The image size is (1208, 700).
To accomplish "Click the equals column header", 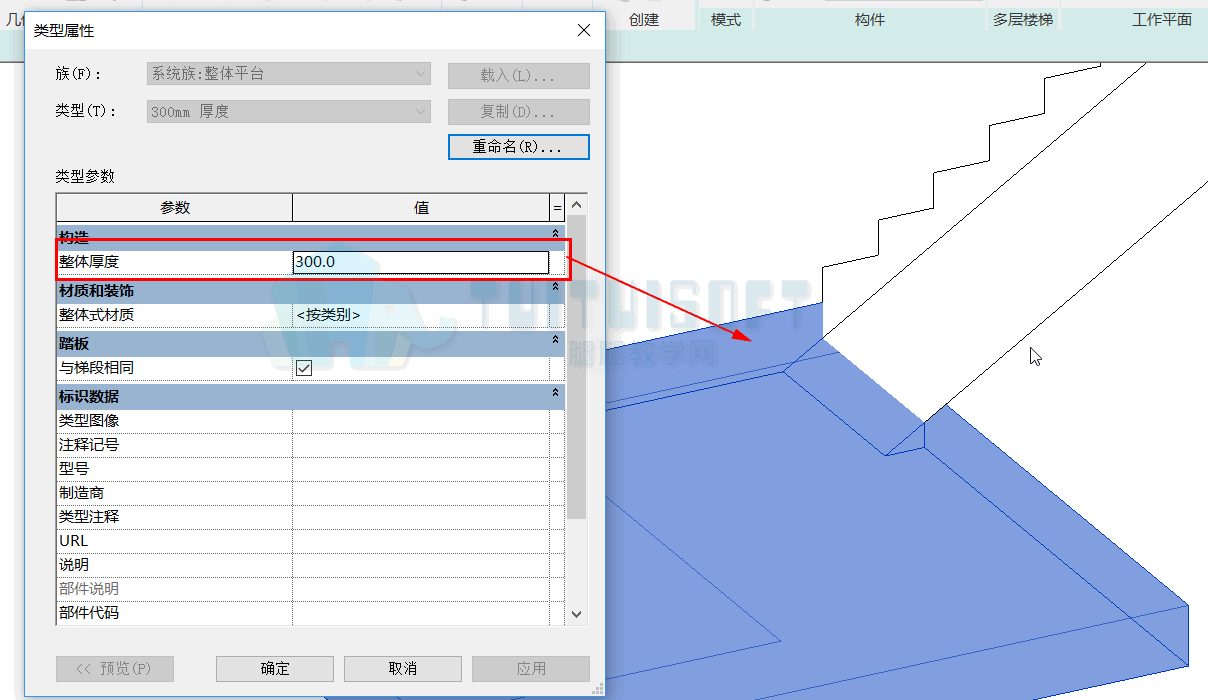I will (x=558, y=208).
